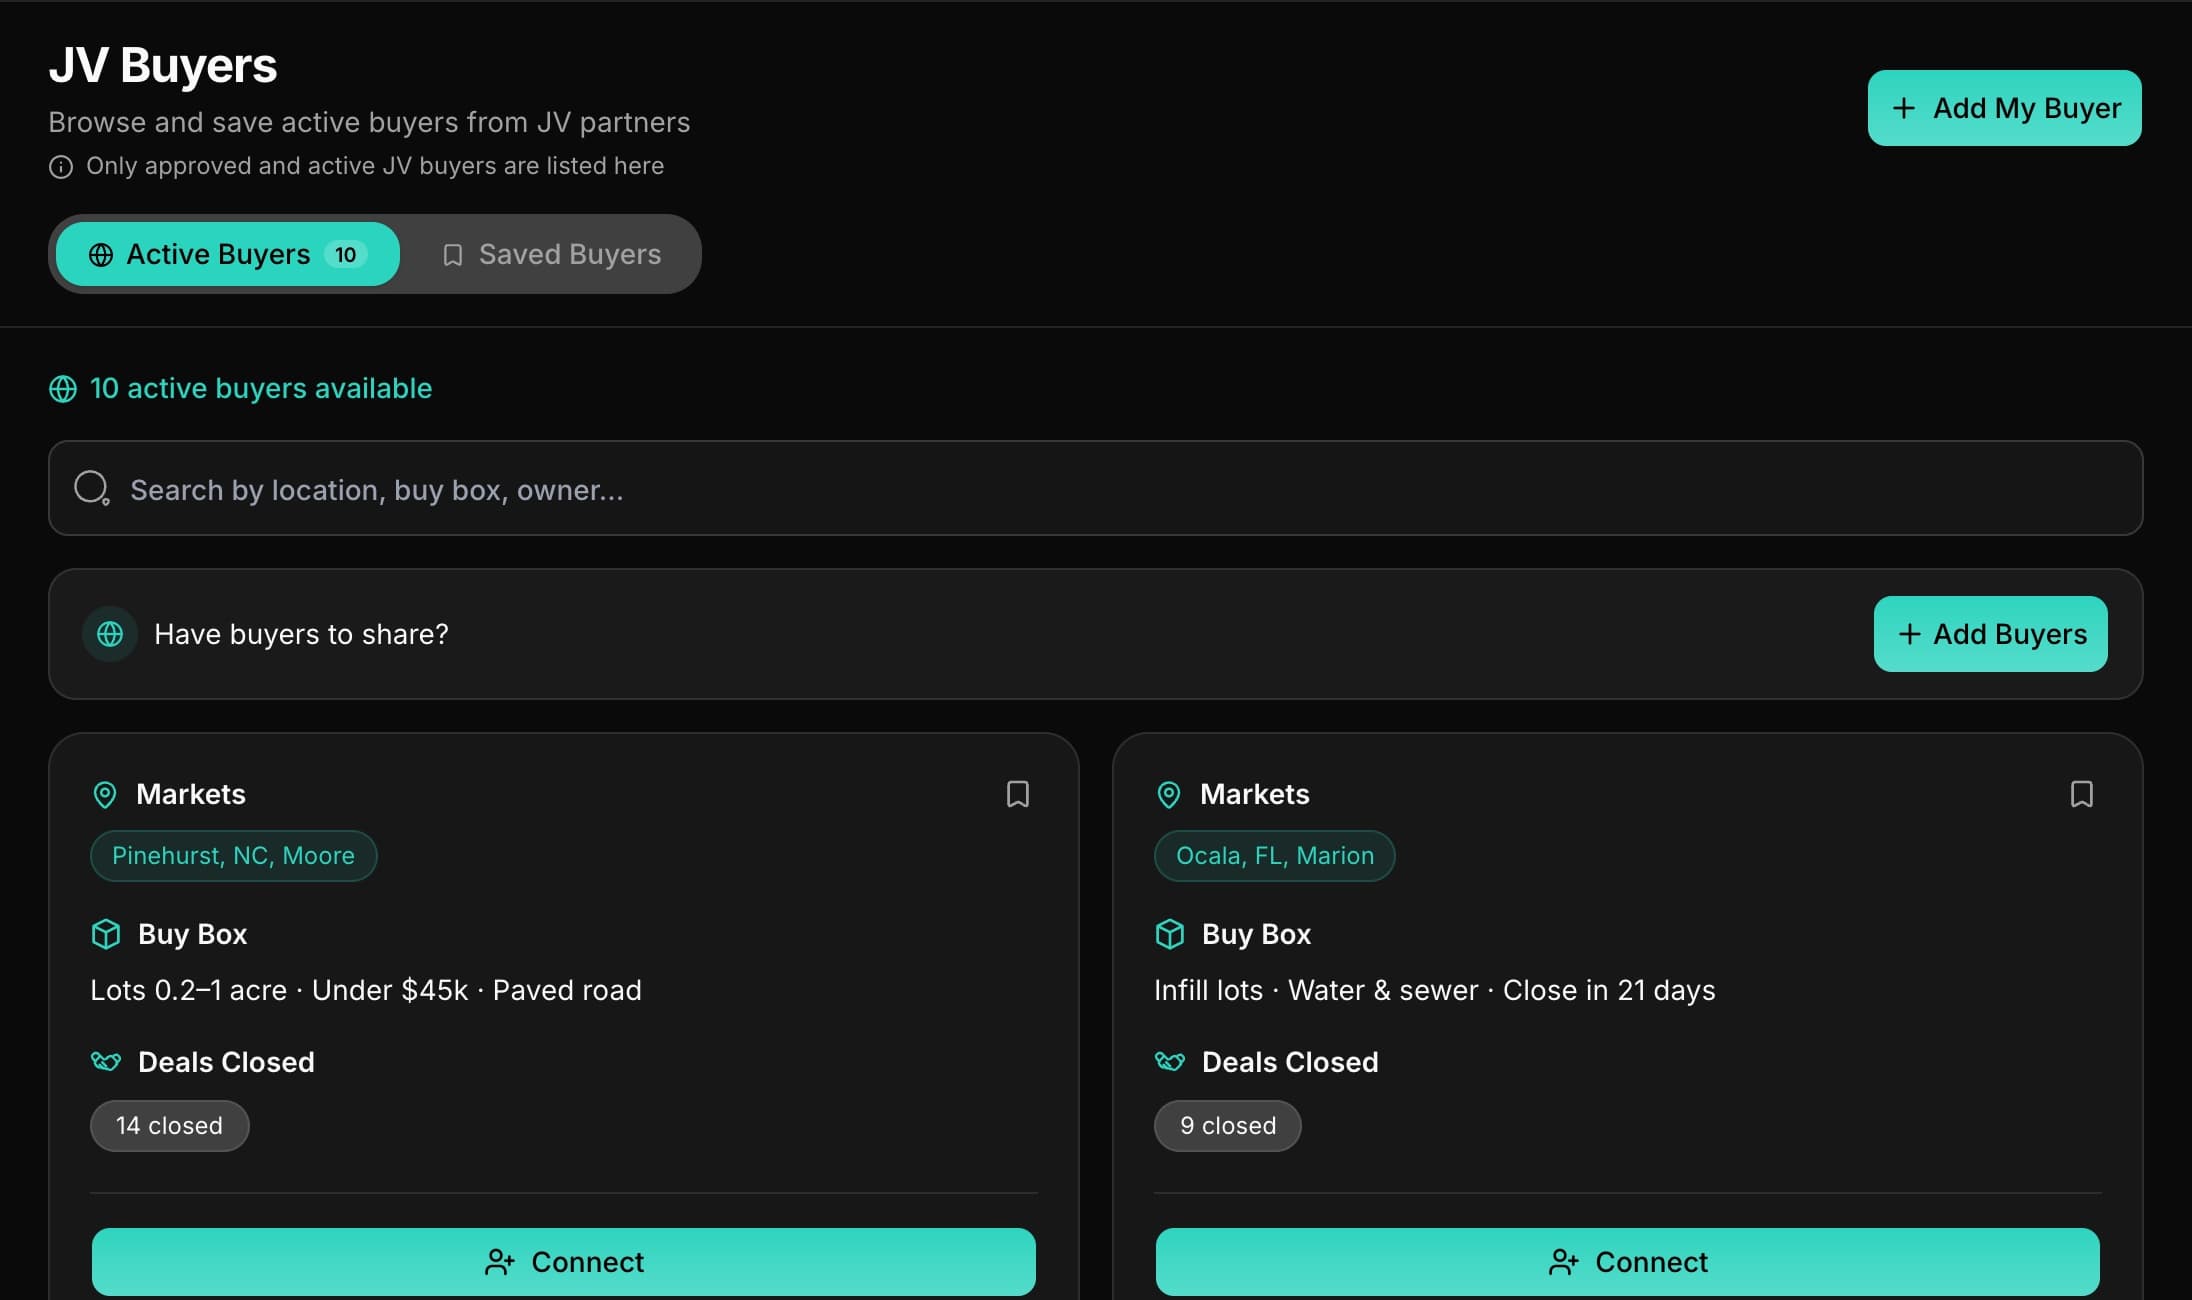Click the handshake icon on Ocala card
Screen dimensions: 2192x1300
click(x=1170, y=1061)
